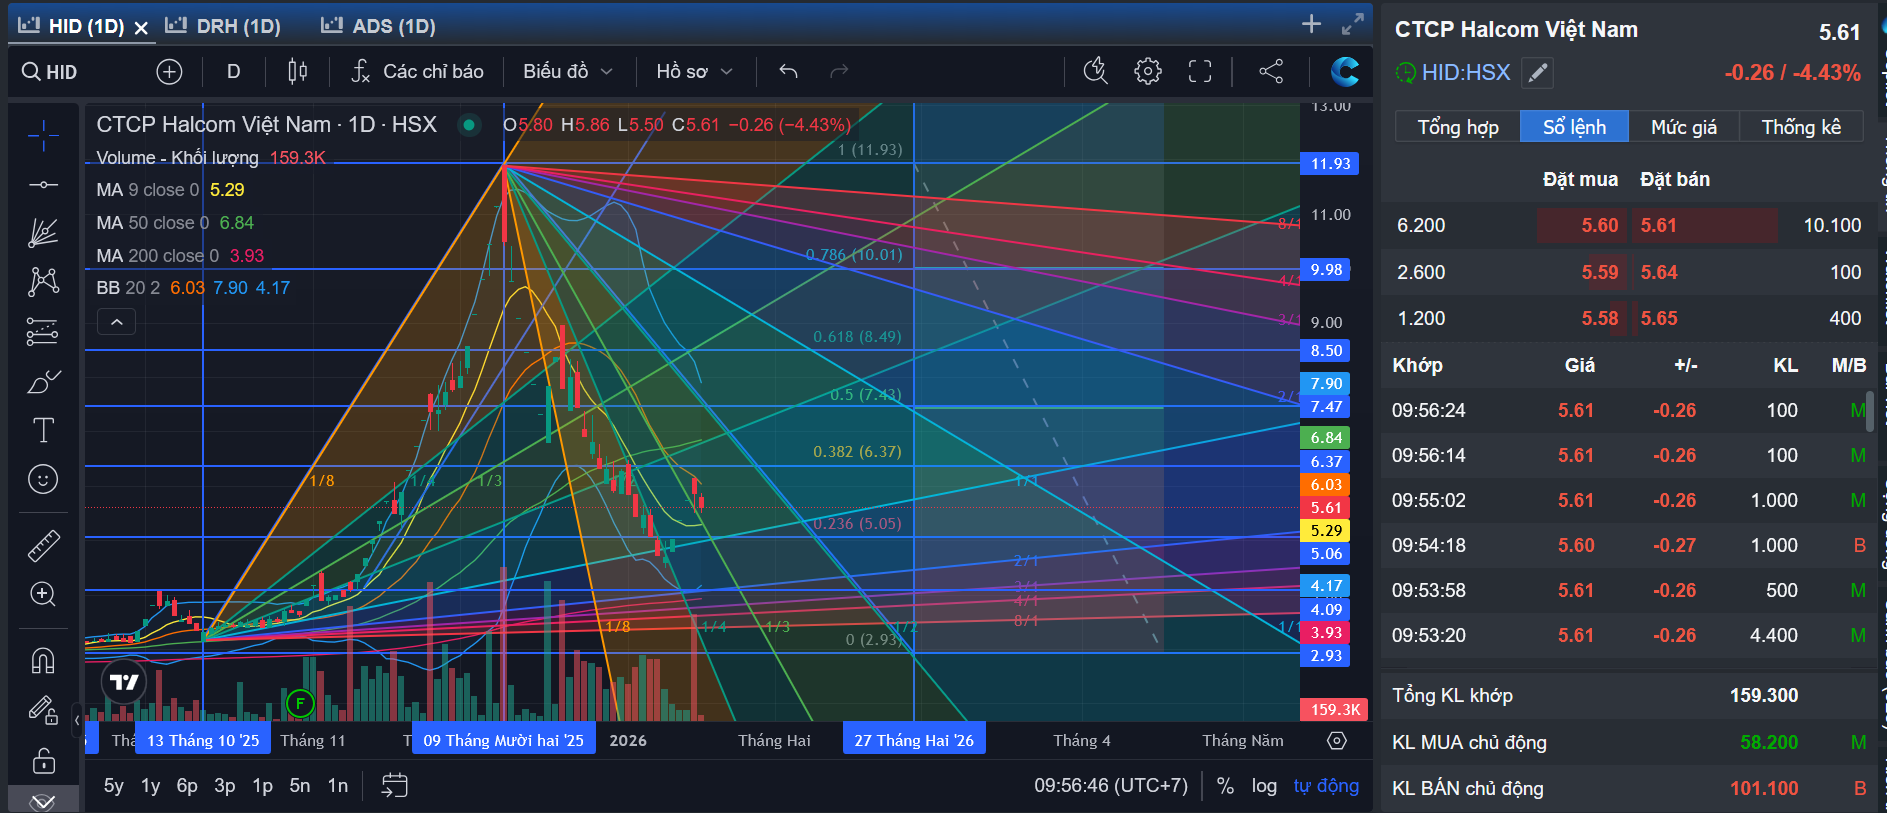Set time range to 5n
The image size is (1887, 813).
point(300,786)
